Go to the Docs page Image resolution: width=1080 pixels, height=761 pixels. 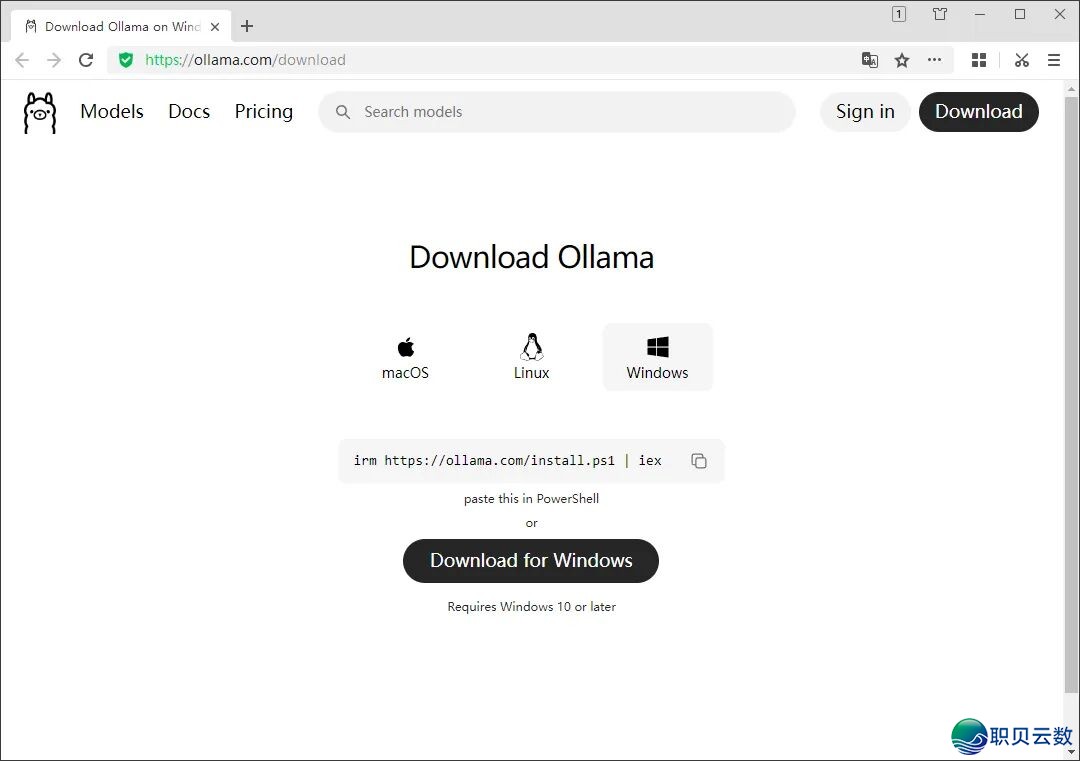coord(189,112)
